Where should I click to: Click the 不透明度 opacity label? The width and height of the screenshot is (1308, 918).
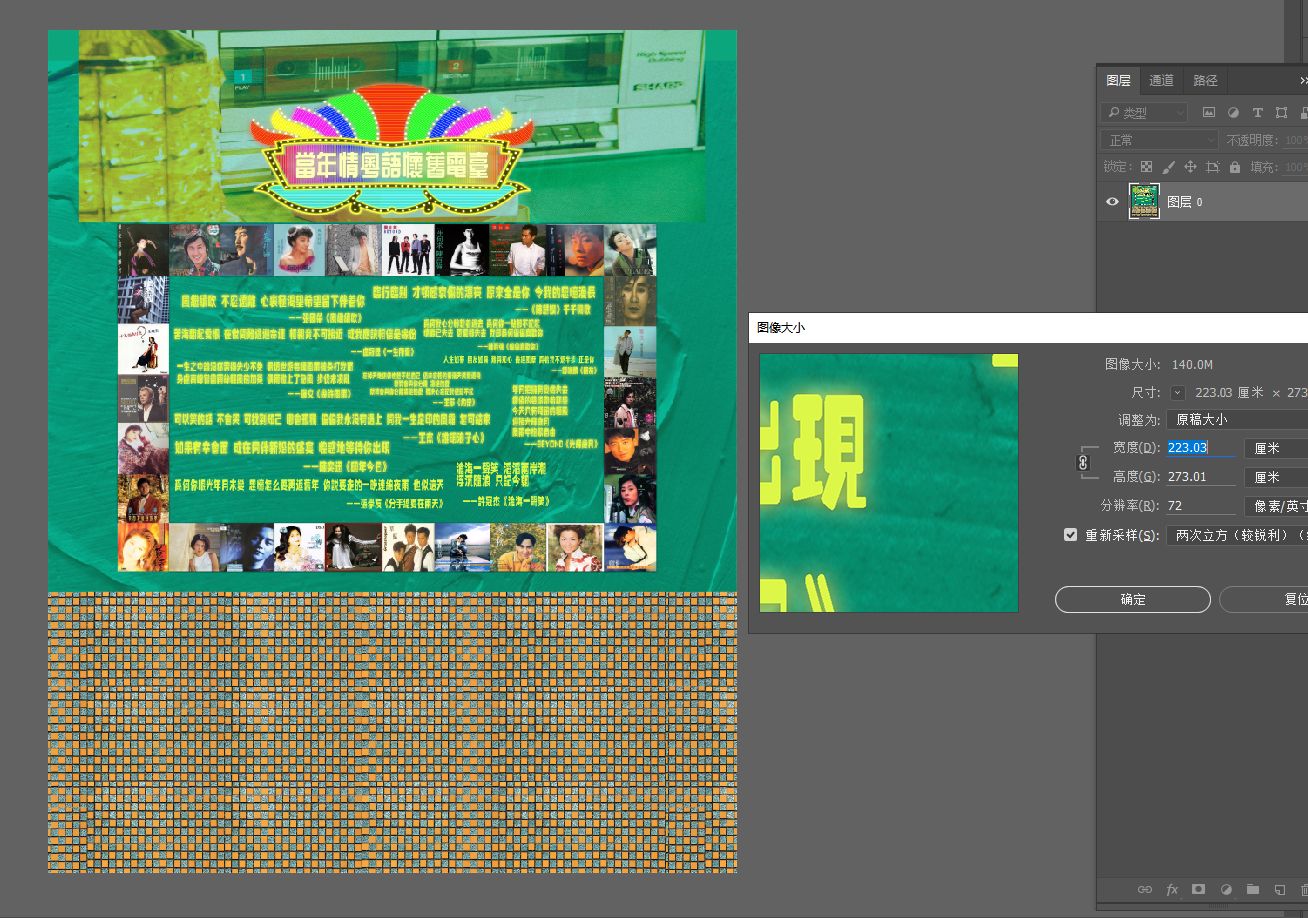point(1253,140)
